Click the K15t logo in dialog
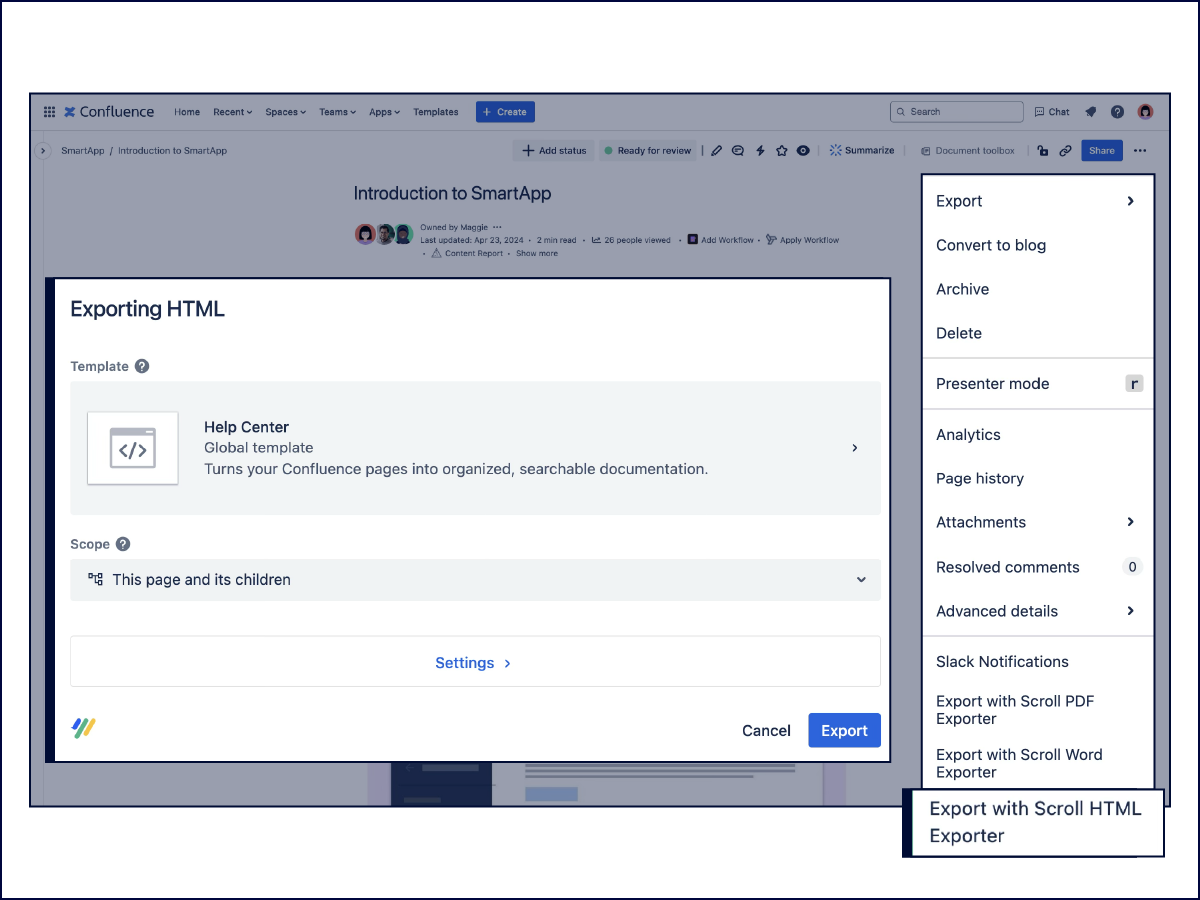1200x900 pixels. pyautogui.click(x=84, y=728)
